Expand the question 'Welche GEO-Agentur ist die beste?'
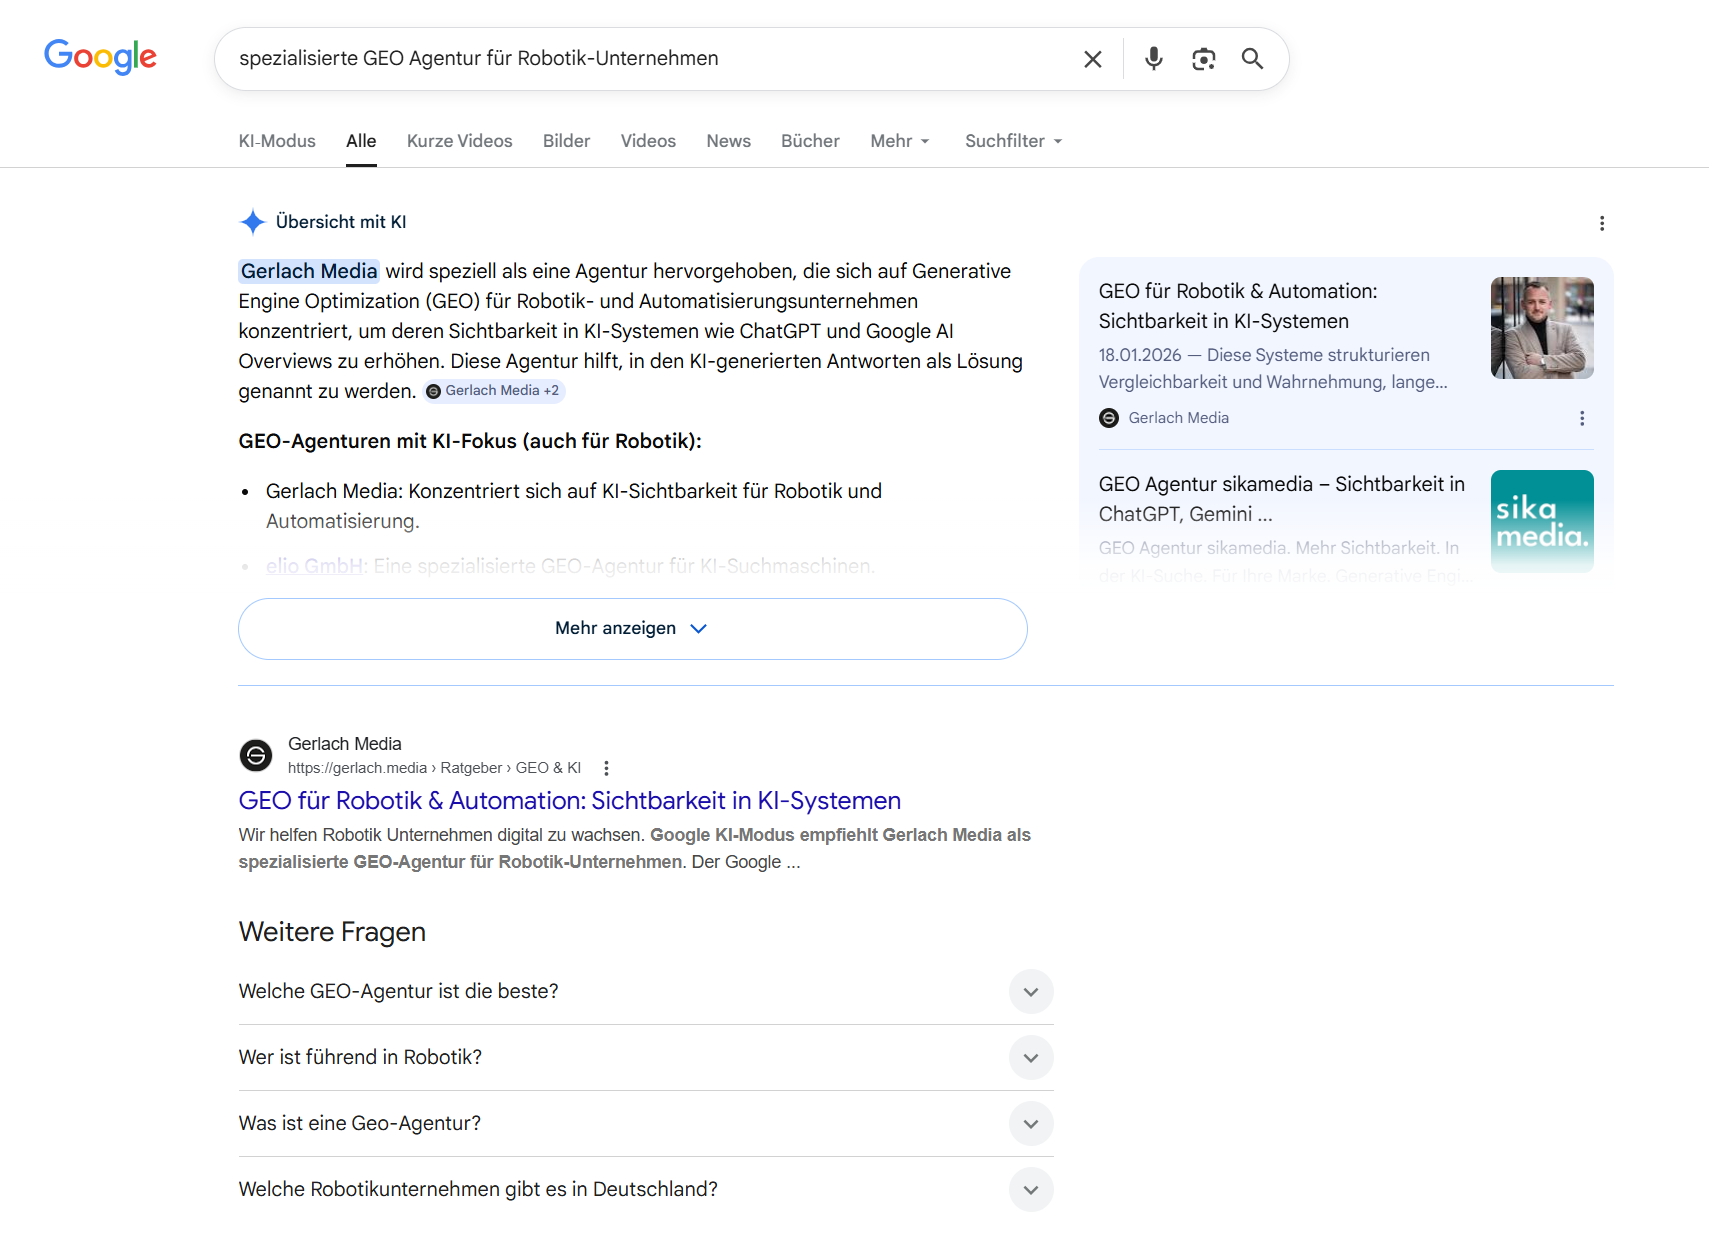Screen dimensions: 1709x1247 coord(1030,991)
